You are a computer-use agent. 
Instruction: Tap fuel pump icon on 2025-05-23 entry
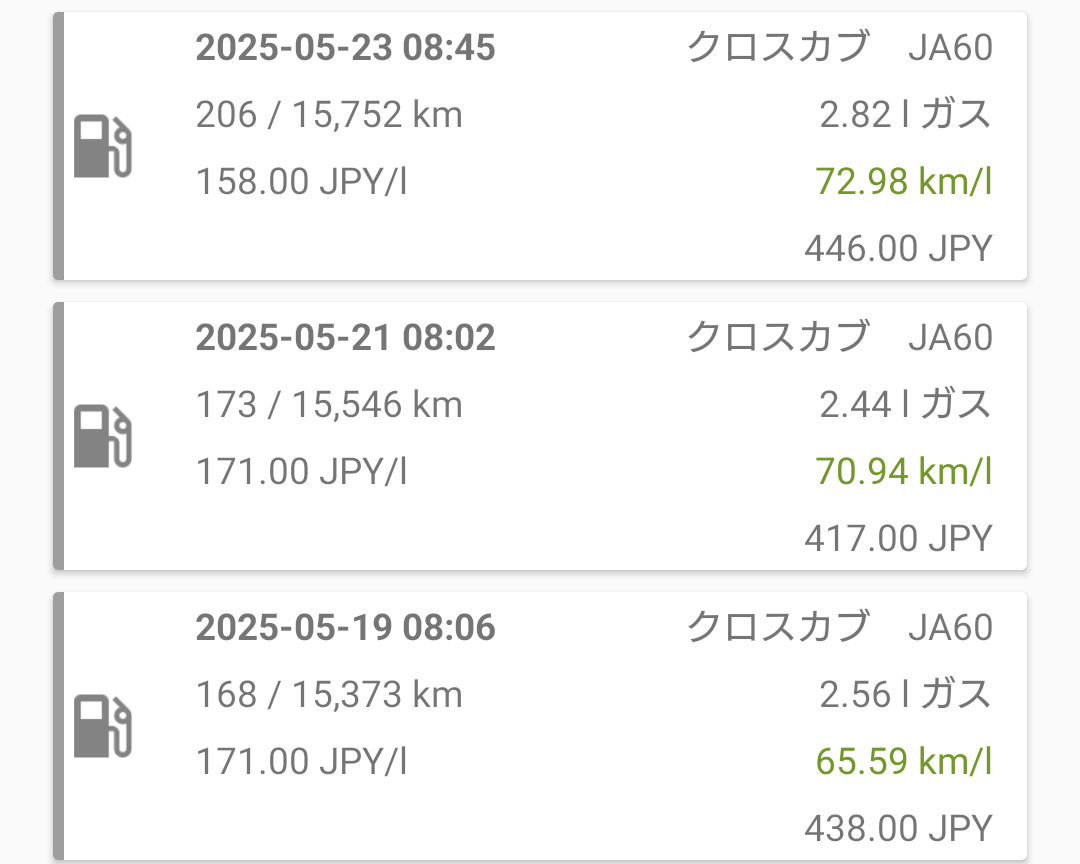pos(103,147)
